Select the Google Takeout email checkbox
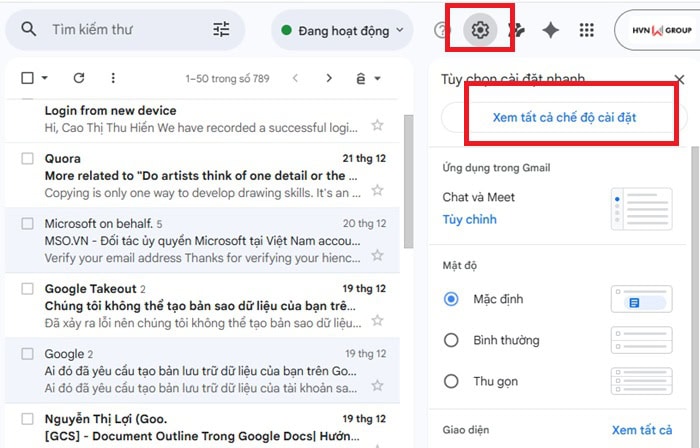 pos(27,289)
